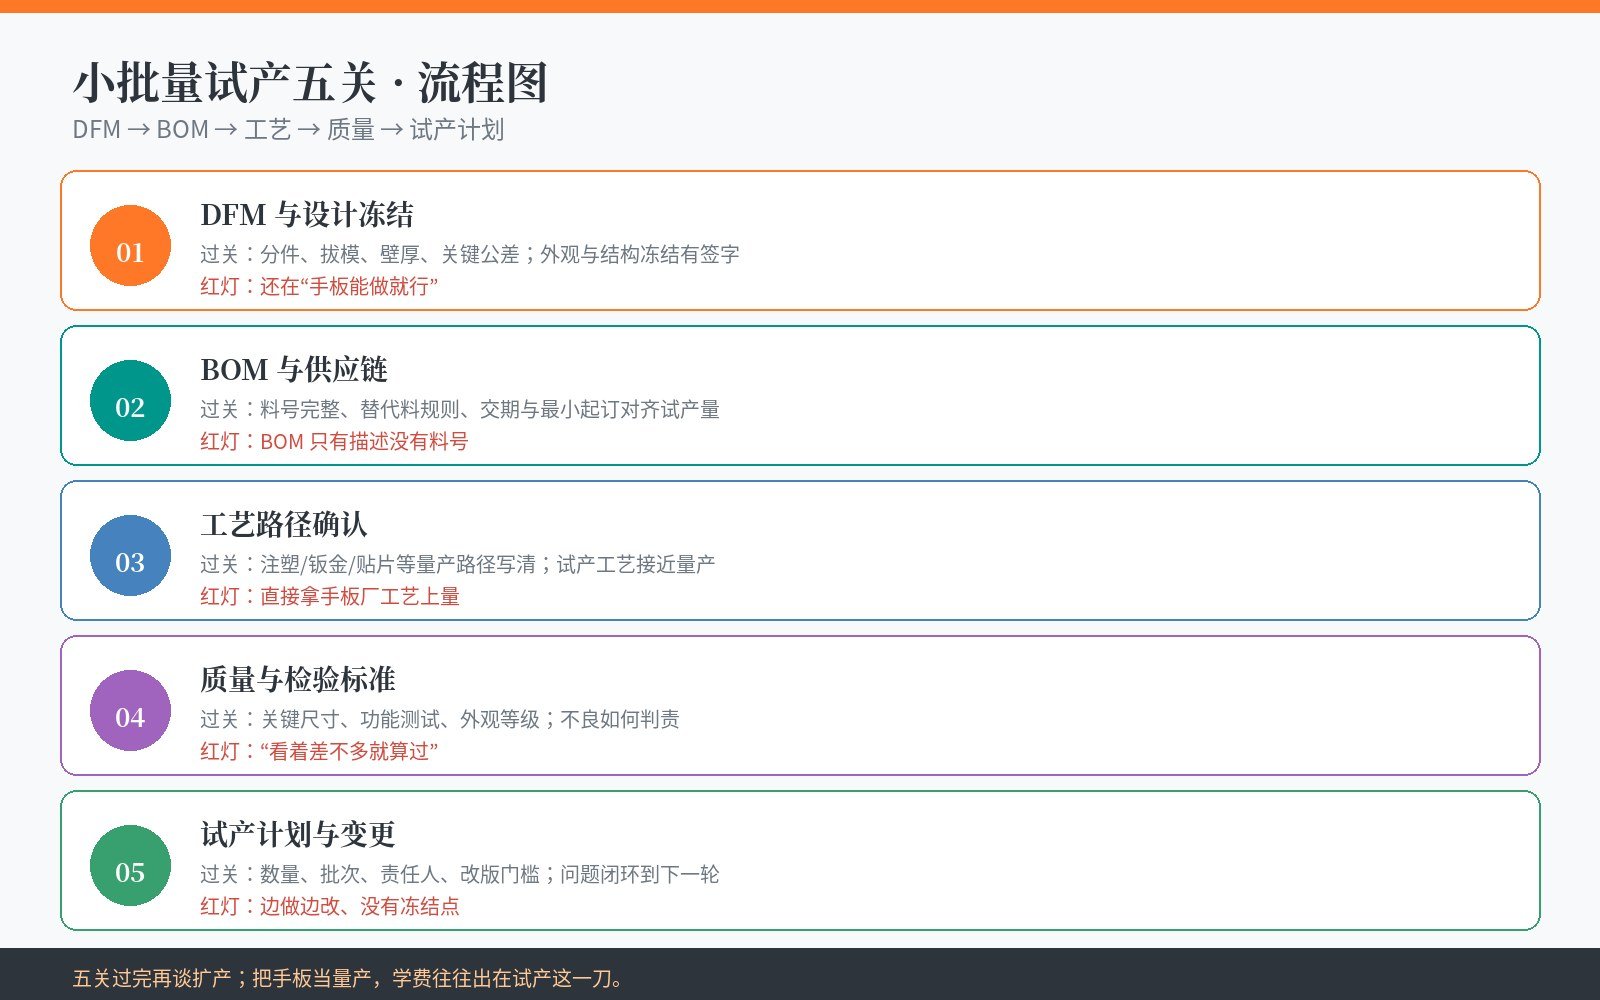
Task: Click the red text BOM 只有描述没有料号
Action: pyautogui.click(x=364, y=441)
